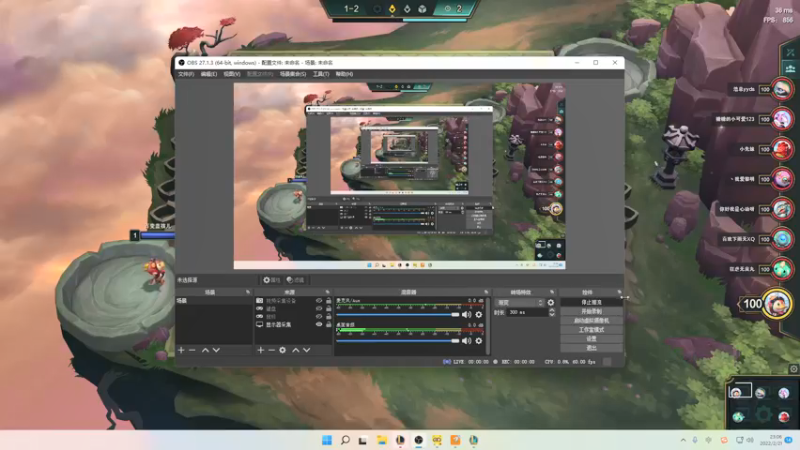This screenshot has height=450, width=800.
Task: Open the 渐变 transition dropdown
Action: (x=519, y=303)
